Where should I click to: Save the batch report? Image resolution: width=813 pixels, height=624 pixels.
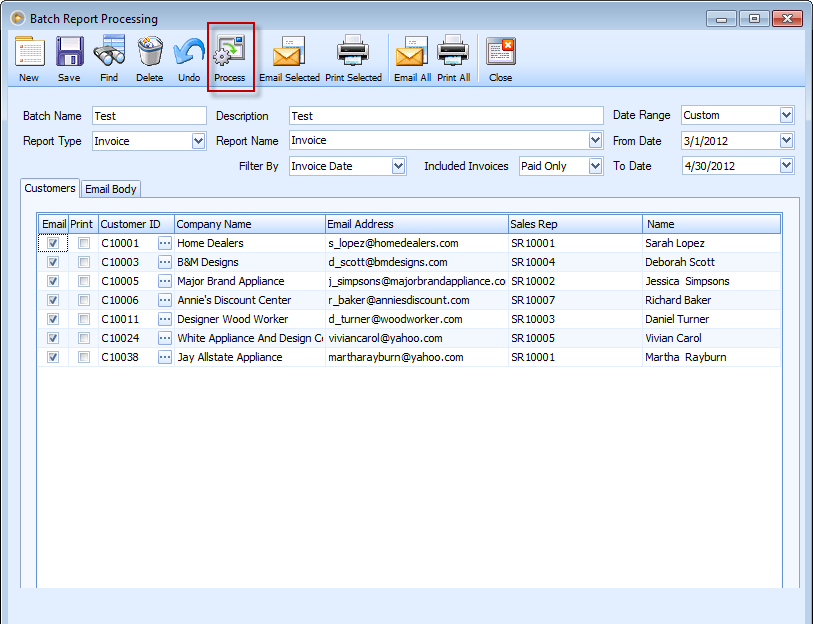(69, 58)
